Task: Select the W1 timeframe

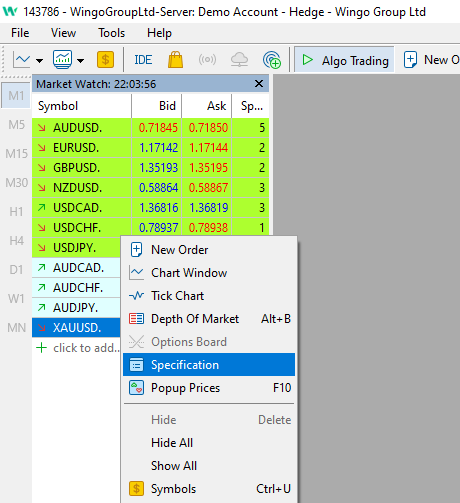Action: (x=17, y=299)
